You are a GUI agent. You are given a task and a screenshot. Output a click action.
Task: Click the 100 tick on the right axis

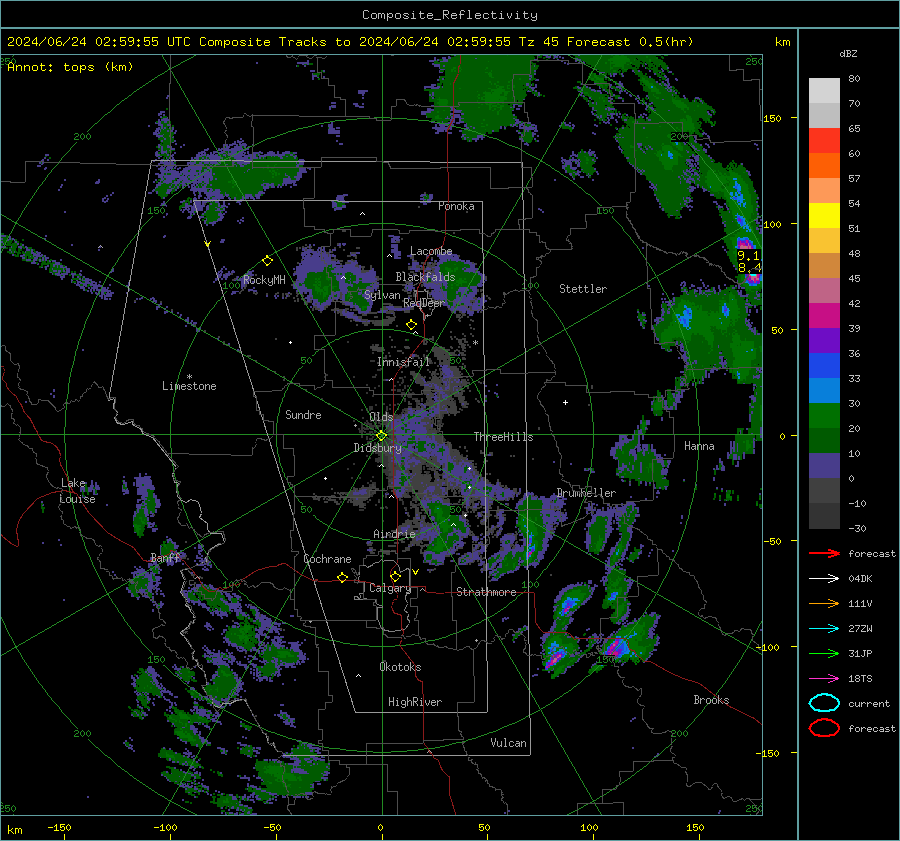coord(773,224)
